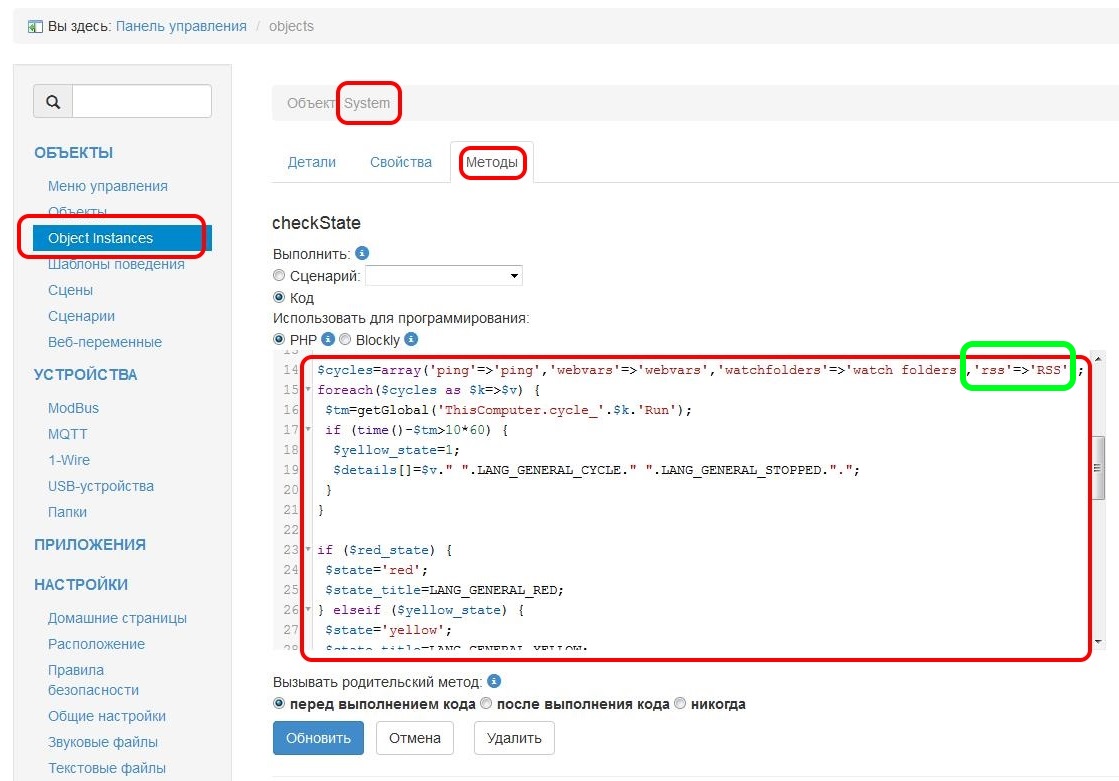Select the Сценарий radio button
The height and width of the screenshot is (781, 1119).
[x=279, y=275]
